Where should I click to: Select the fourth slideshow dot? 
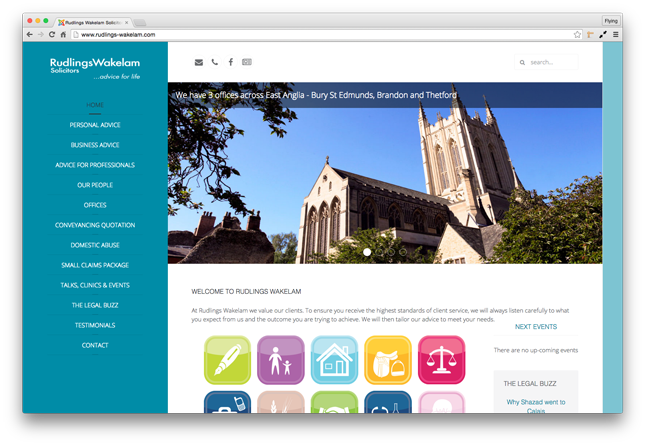[x=403, y=252]
